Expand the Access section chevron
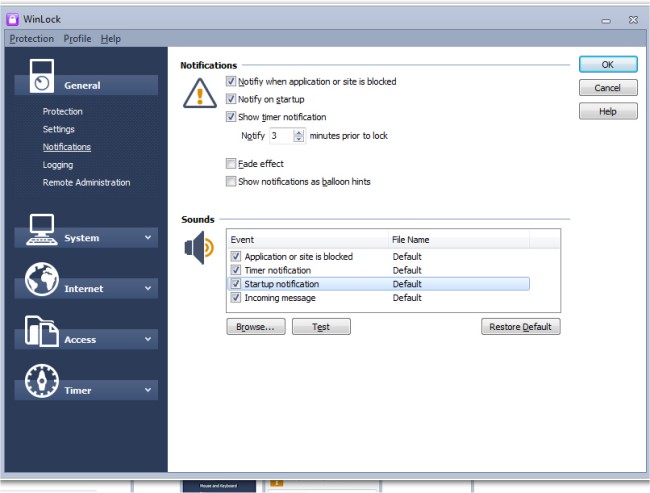Viewport: 650px width, 493px height. 148,339
